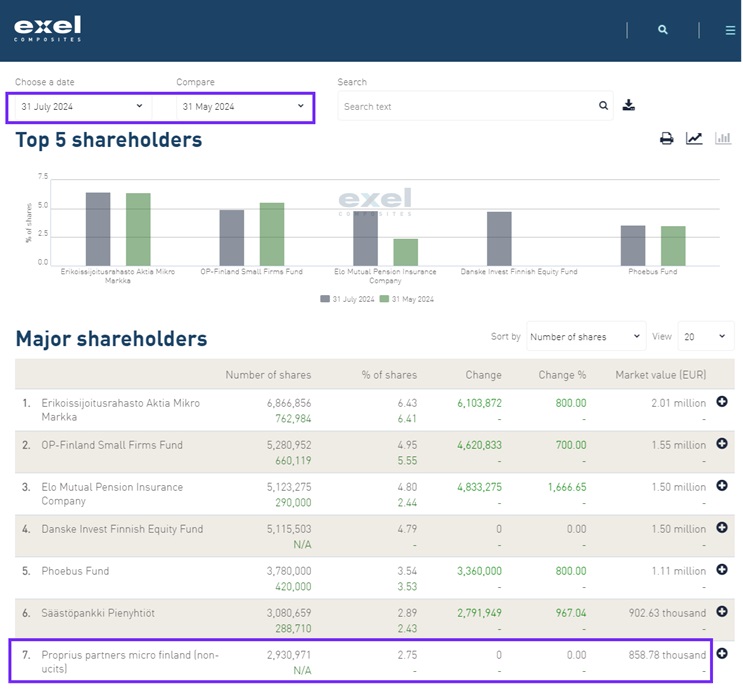Open the 'Choose a date' dropdown
This screenshot has height=691, width=743.
[x=82, y=106]
